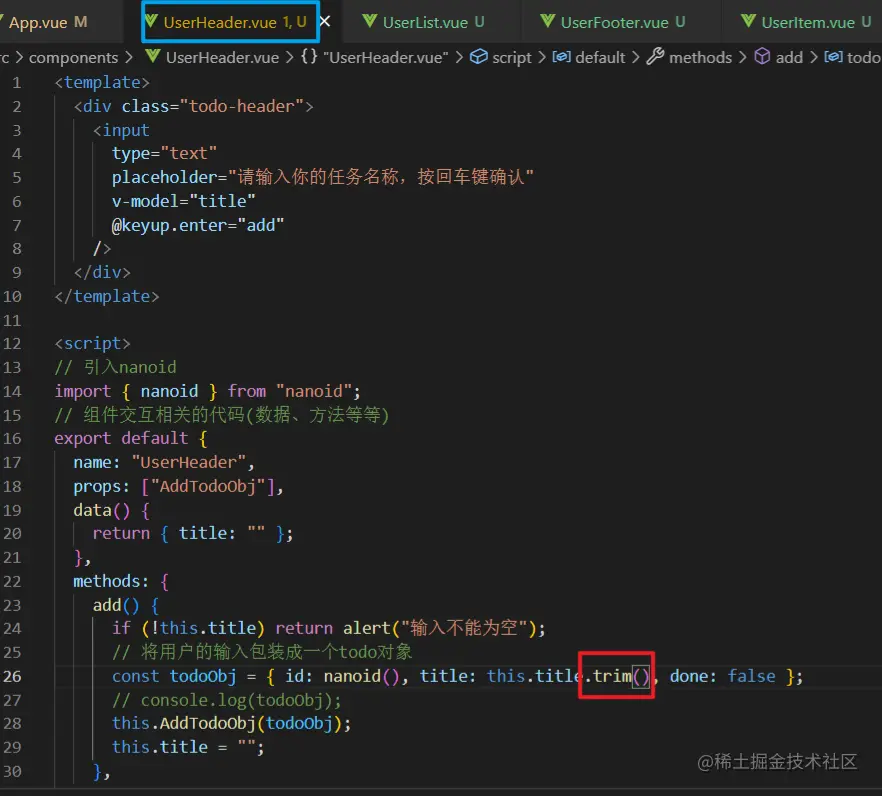Click the Vue icon on UserHeader.vue tab
The height and width of the screenshot is (796, 882).
pos(151,22)
